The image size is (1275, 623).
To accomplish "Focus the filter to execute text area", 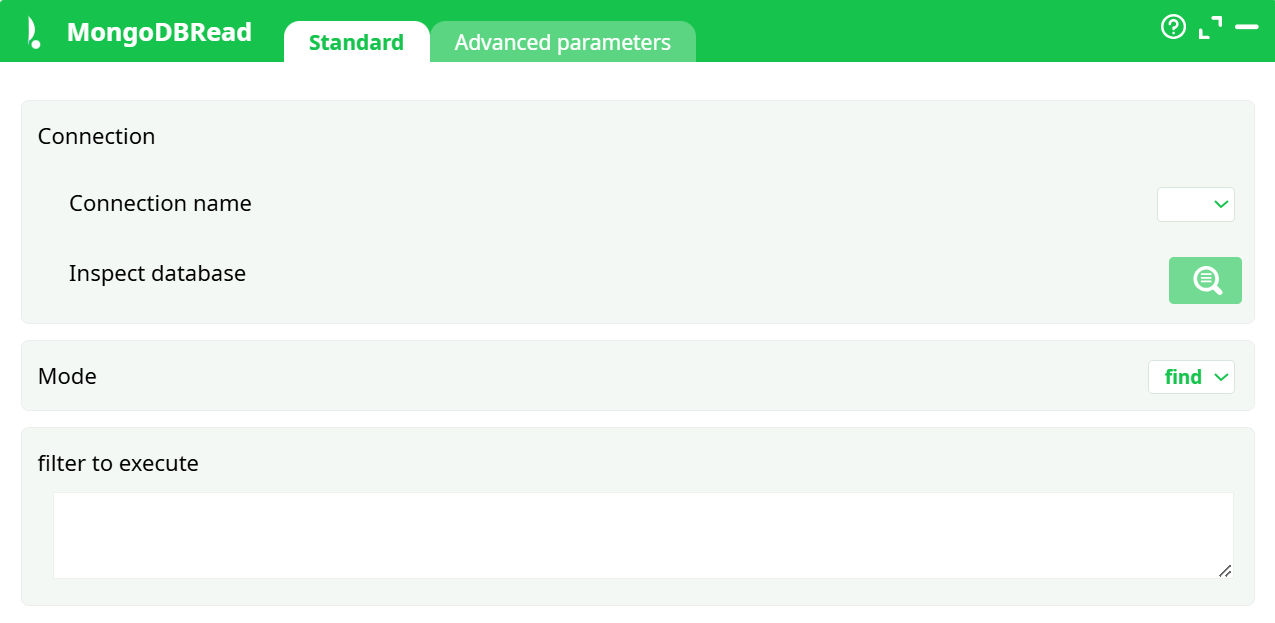I will 642,535.
